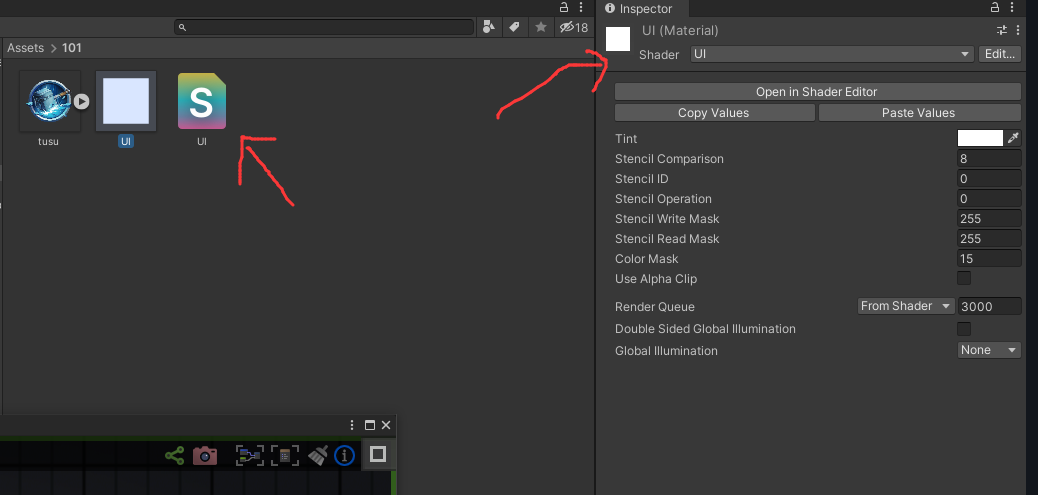Enable the Use Alpha Clip checkbox
This screenshot has width=1038, height=495.
tap(964, 278)
